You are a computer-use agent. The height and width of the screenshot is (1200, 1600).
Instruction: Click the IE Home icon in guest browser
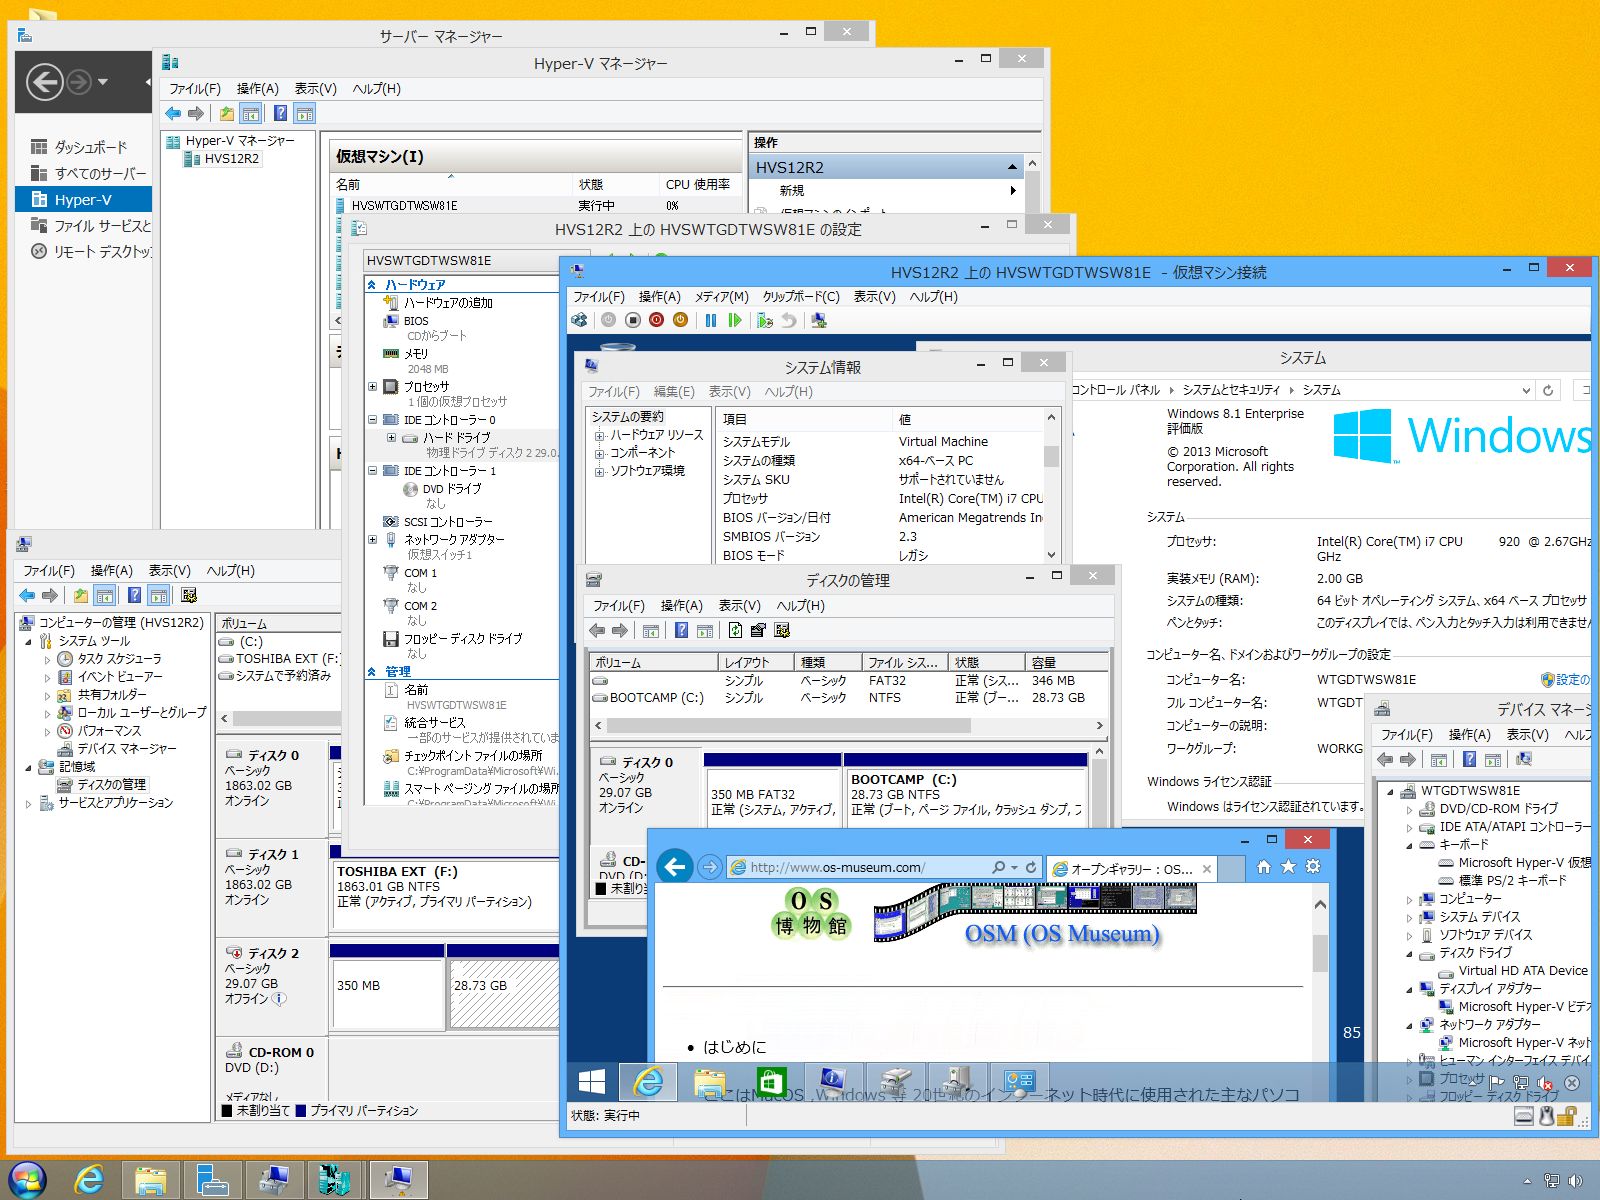(1264, 867)
